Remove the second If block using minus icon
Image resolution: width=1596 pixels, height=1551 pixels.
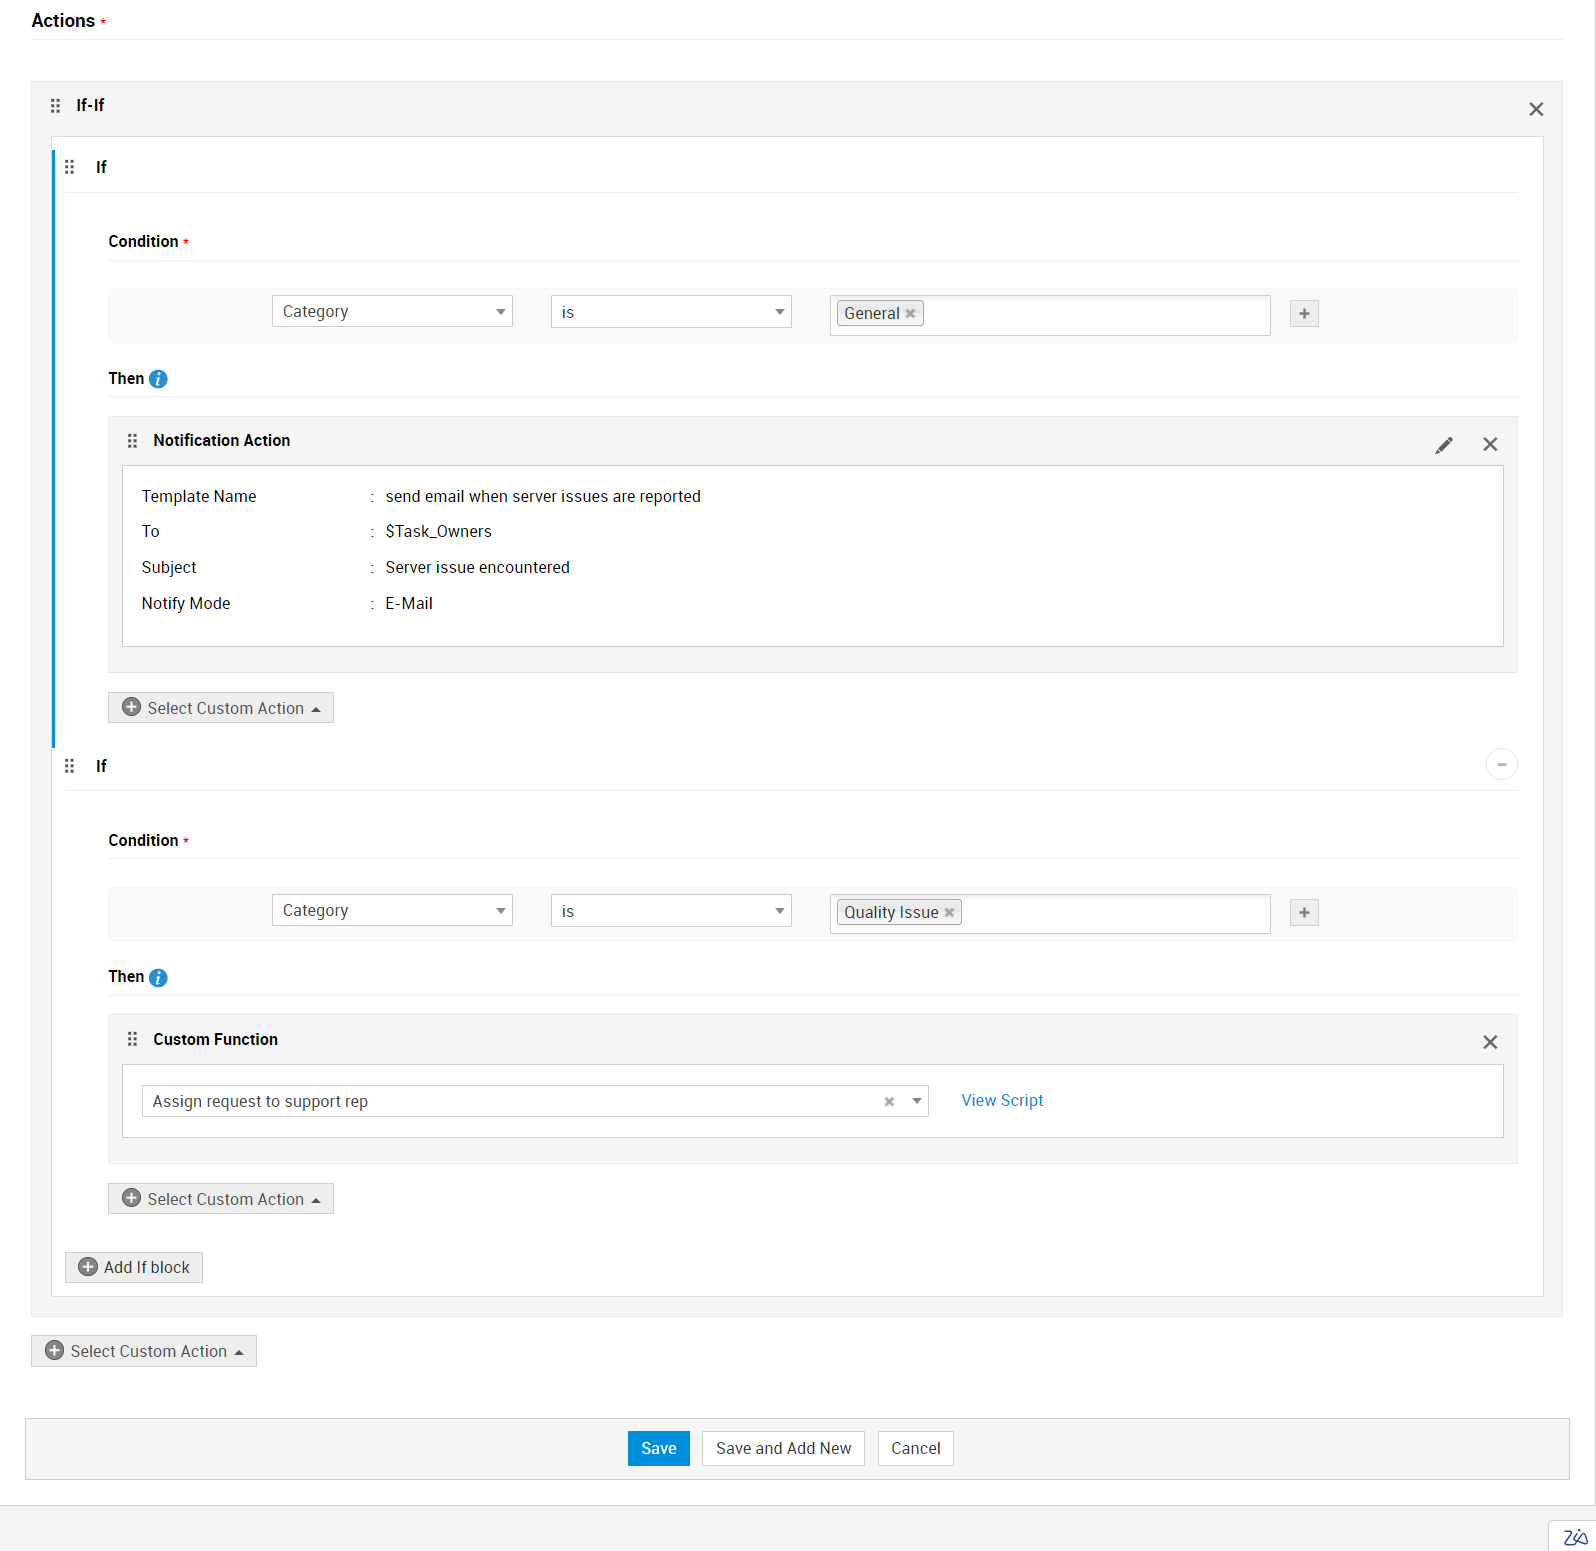tap(1500, 765)
